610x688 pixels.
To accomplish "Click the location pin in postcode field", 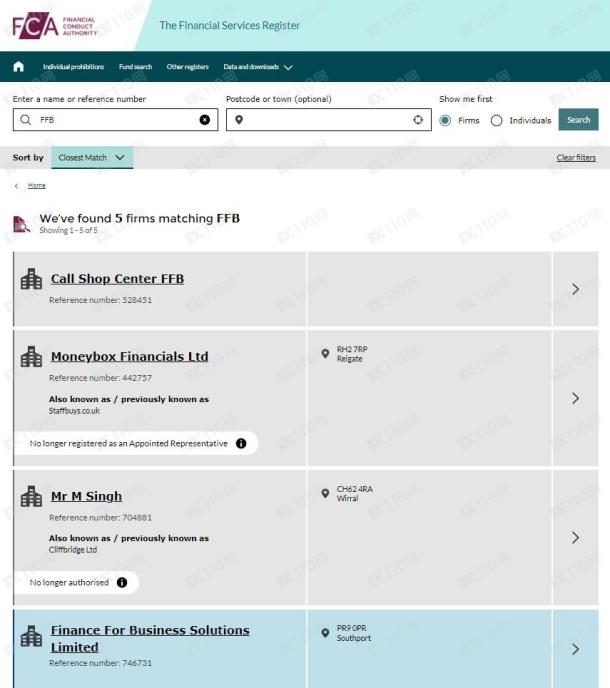I will [x=239, y=120].
